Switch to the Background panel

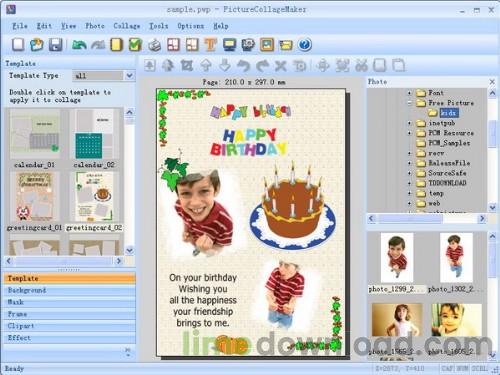pyautogui.click(x=70, y=290)
